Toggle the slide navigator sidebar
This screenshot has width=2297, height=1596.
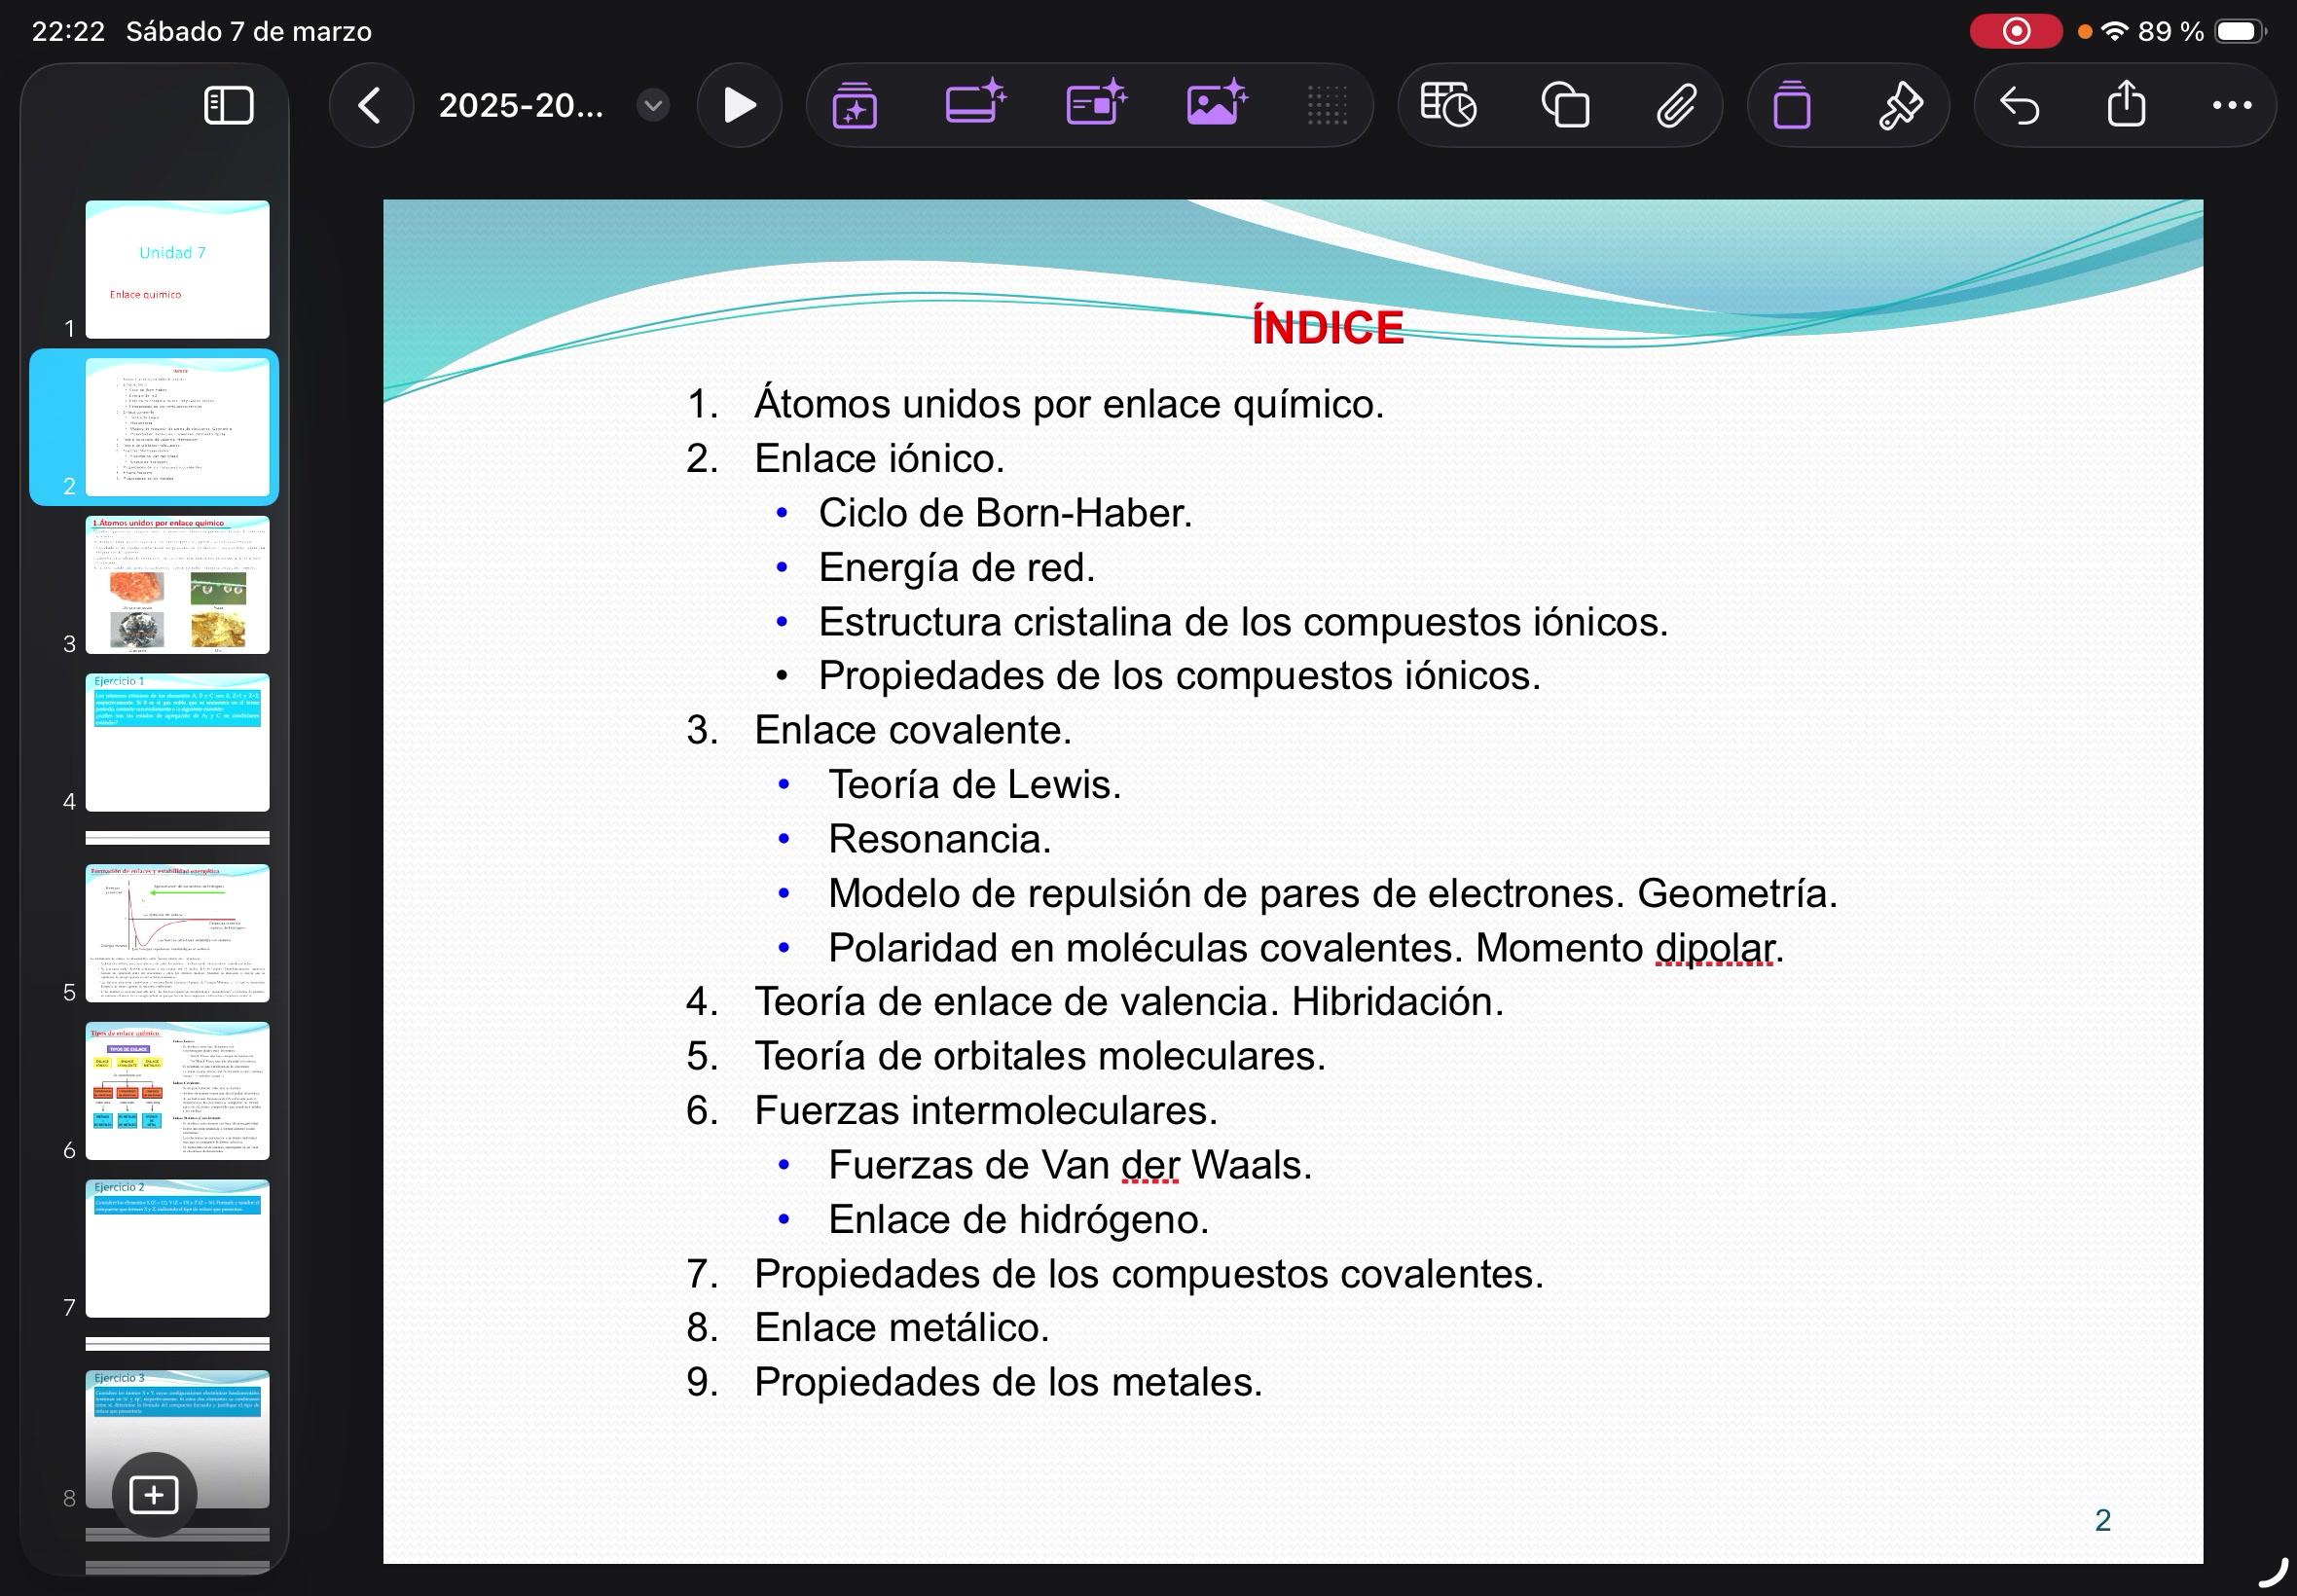228,105
